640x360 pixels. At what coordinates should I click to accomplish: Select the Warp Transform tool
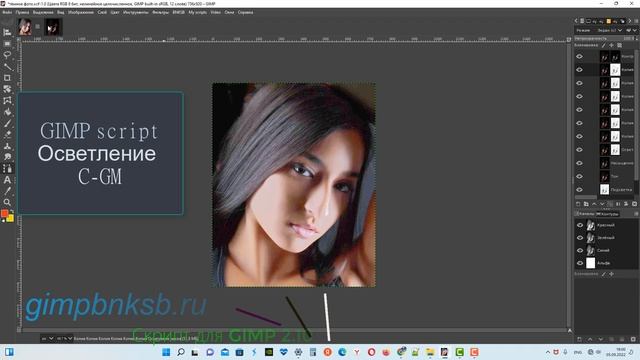tap(7, 100)
